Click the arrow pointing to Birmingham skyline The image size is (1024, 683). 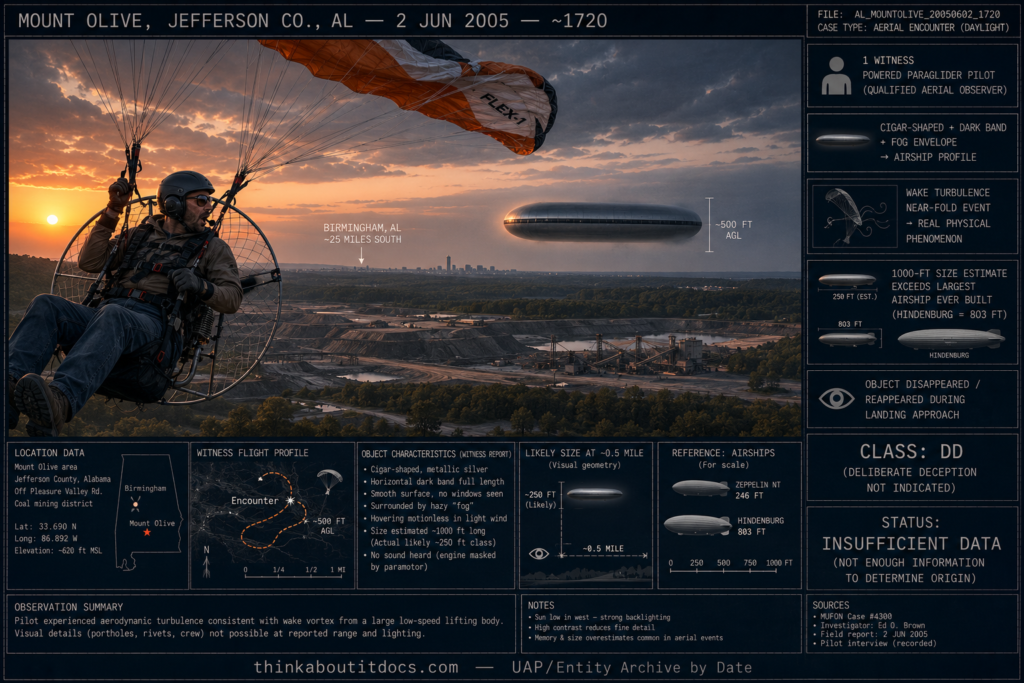pos(361,256)
